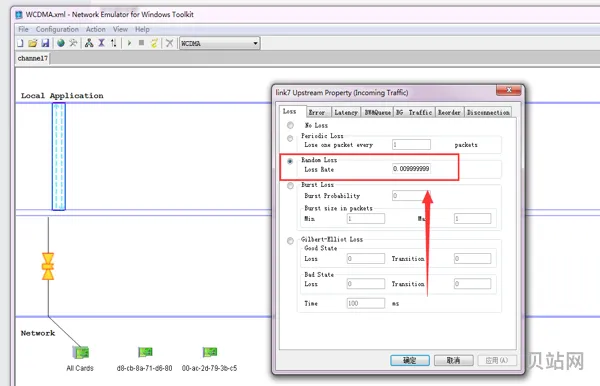Viewport: 600px width, 386px height.
Task: Click the Lose one packet every field
Action: 411,145
